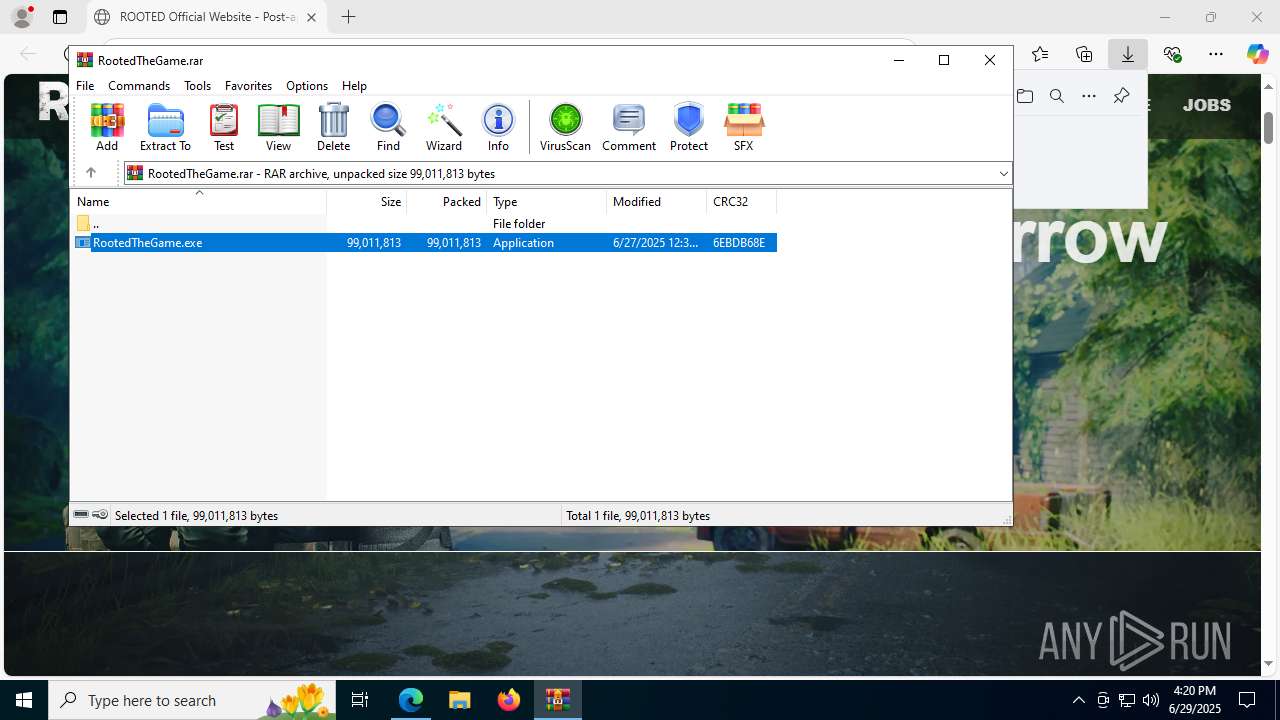Image resolution: width=1280 pixels, height=720 pixels.
Task: Close the ROOTED Official Website tab
Action: point(312,17)
